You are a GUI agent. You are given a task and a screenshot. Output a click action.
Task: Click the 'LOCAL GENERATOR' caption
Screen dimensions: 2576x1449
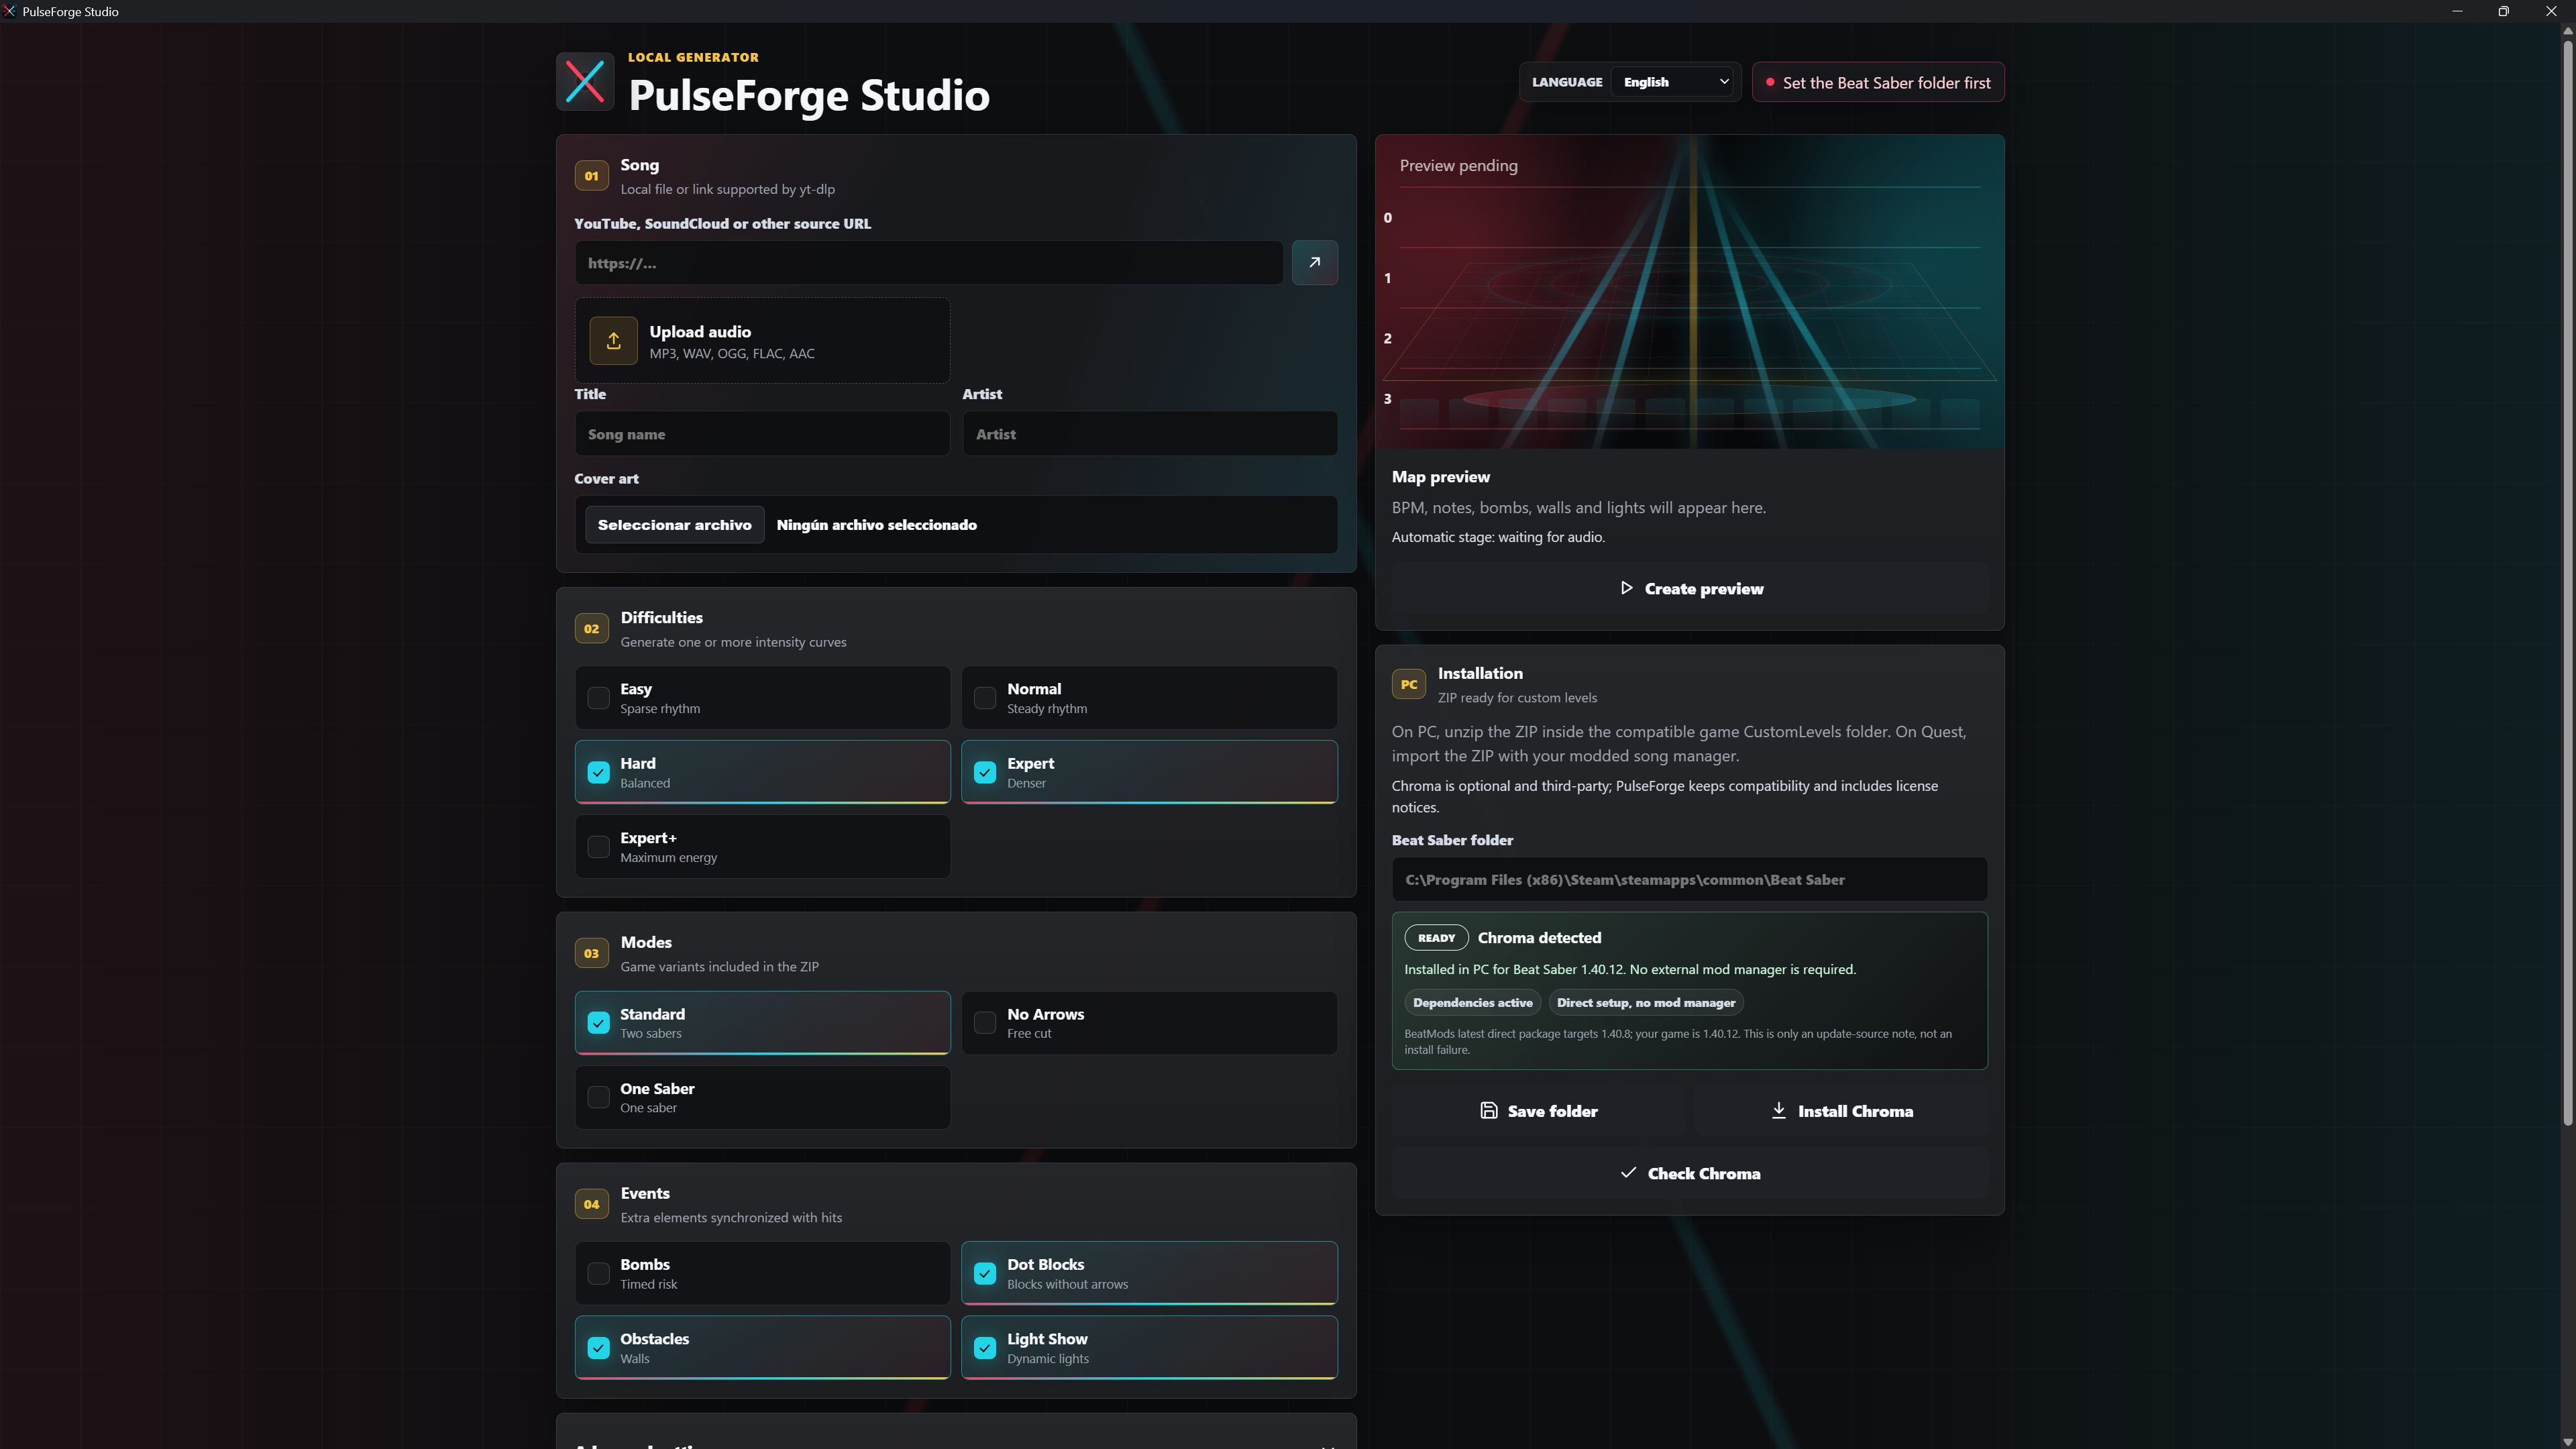pyautogui.click(x=693, y=57)
